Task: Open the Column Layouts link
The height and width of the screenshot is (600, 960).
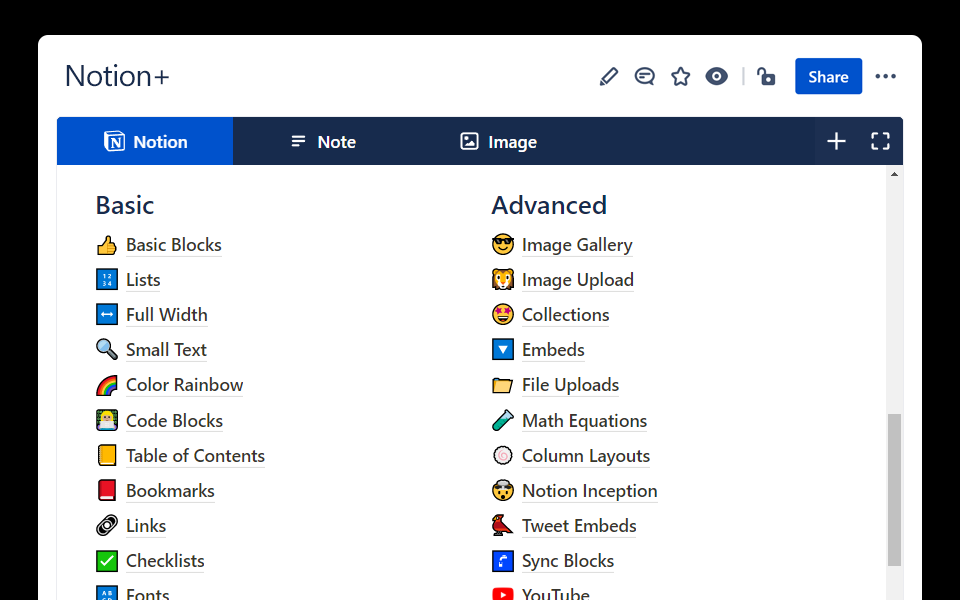Action: coord(586,456)
